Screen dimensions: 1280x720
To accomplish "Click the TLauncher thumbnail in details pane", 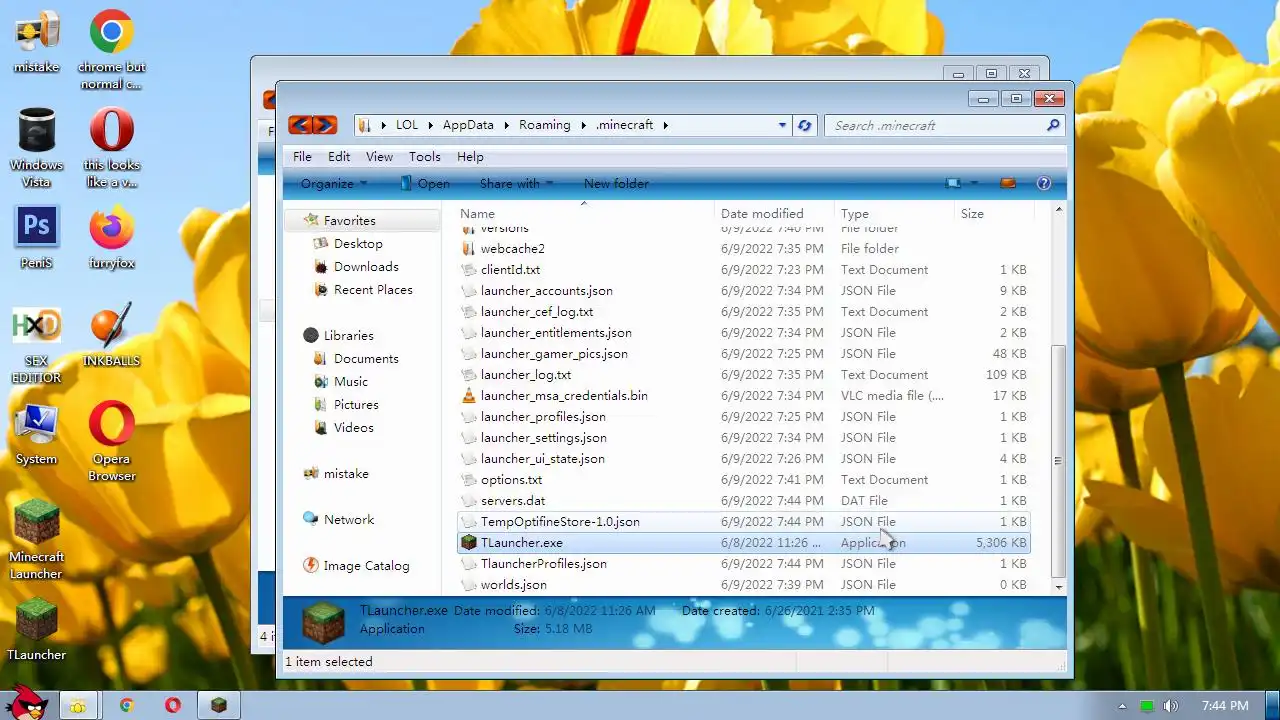I will tap(323, 621).
